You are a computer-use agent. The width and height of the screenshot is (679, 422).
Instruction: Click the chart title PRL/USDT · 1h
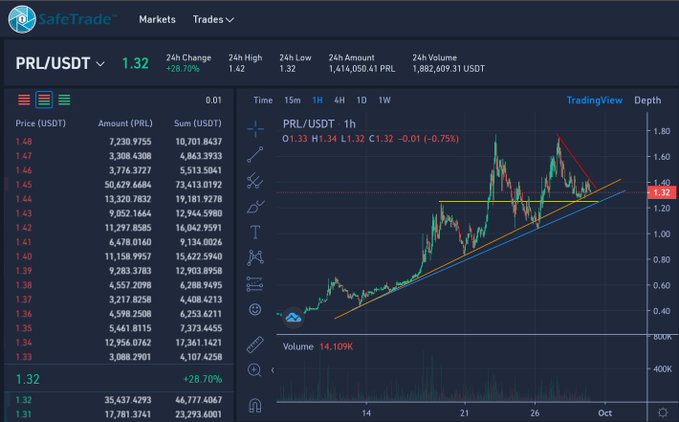(319, 124)
